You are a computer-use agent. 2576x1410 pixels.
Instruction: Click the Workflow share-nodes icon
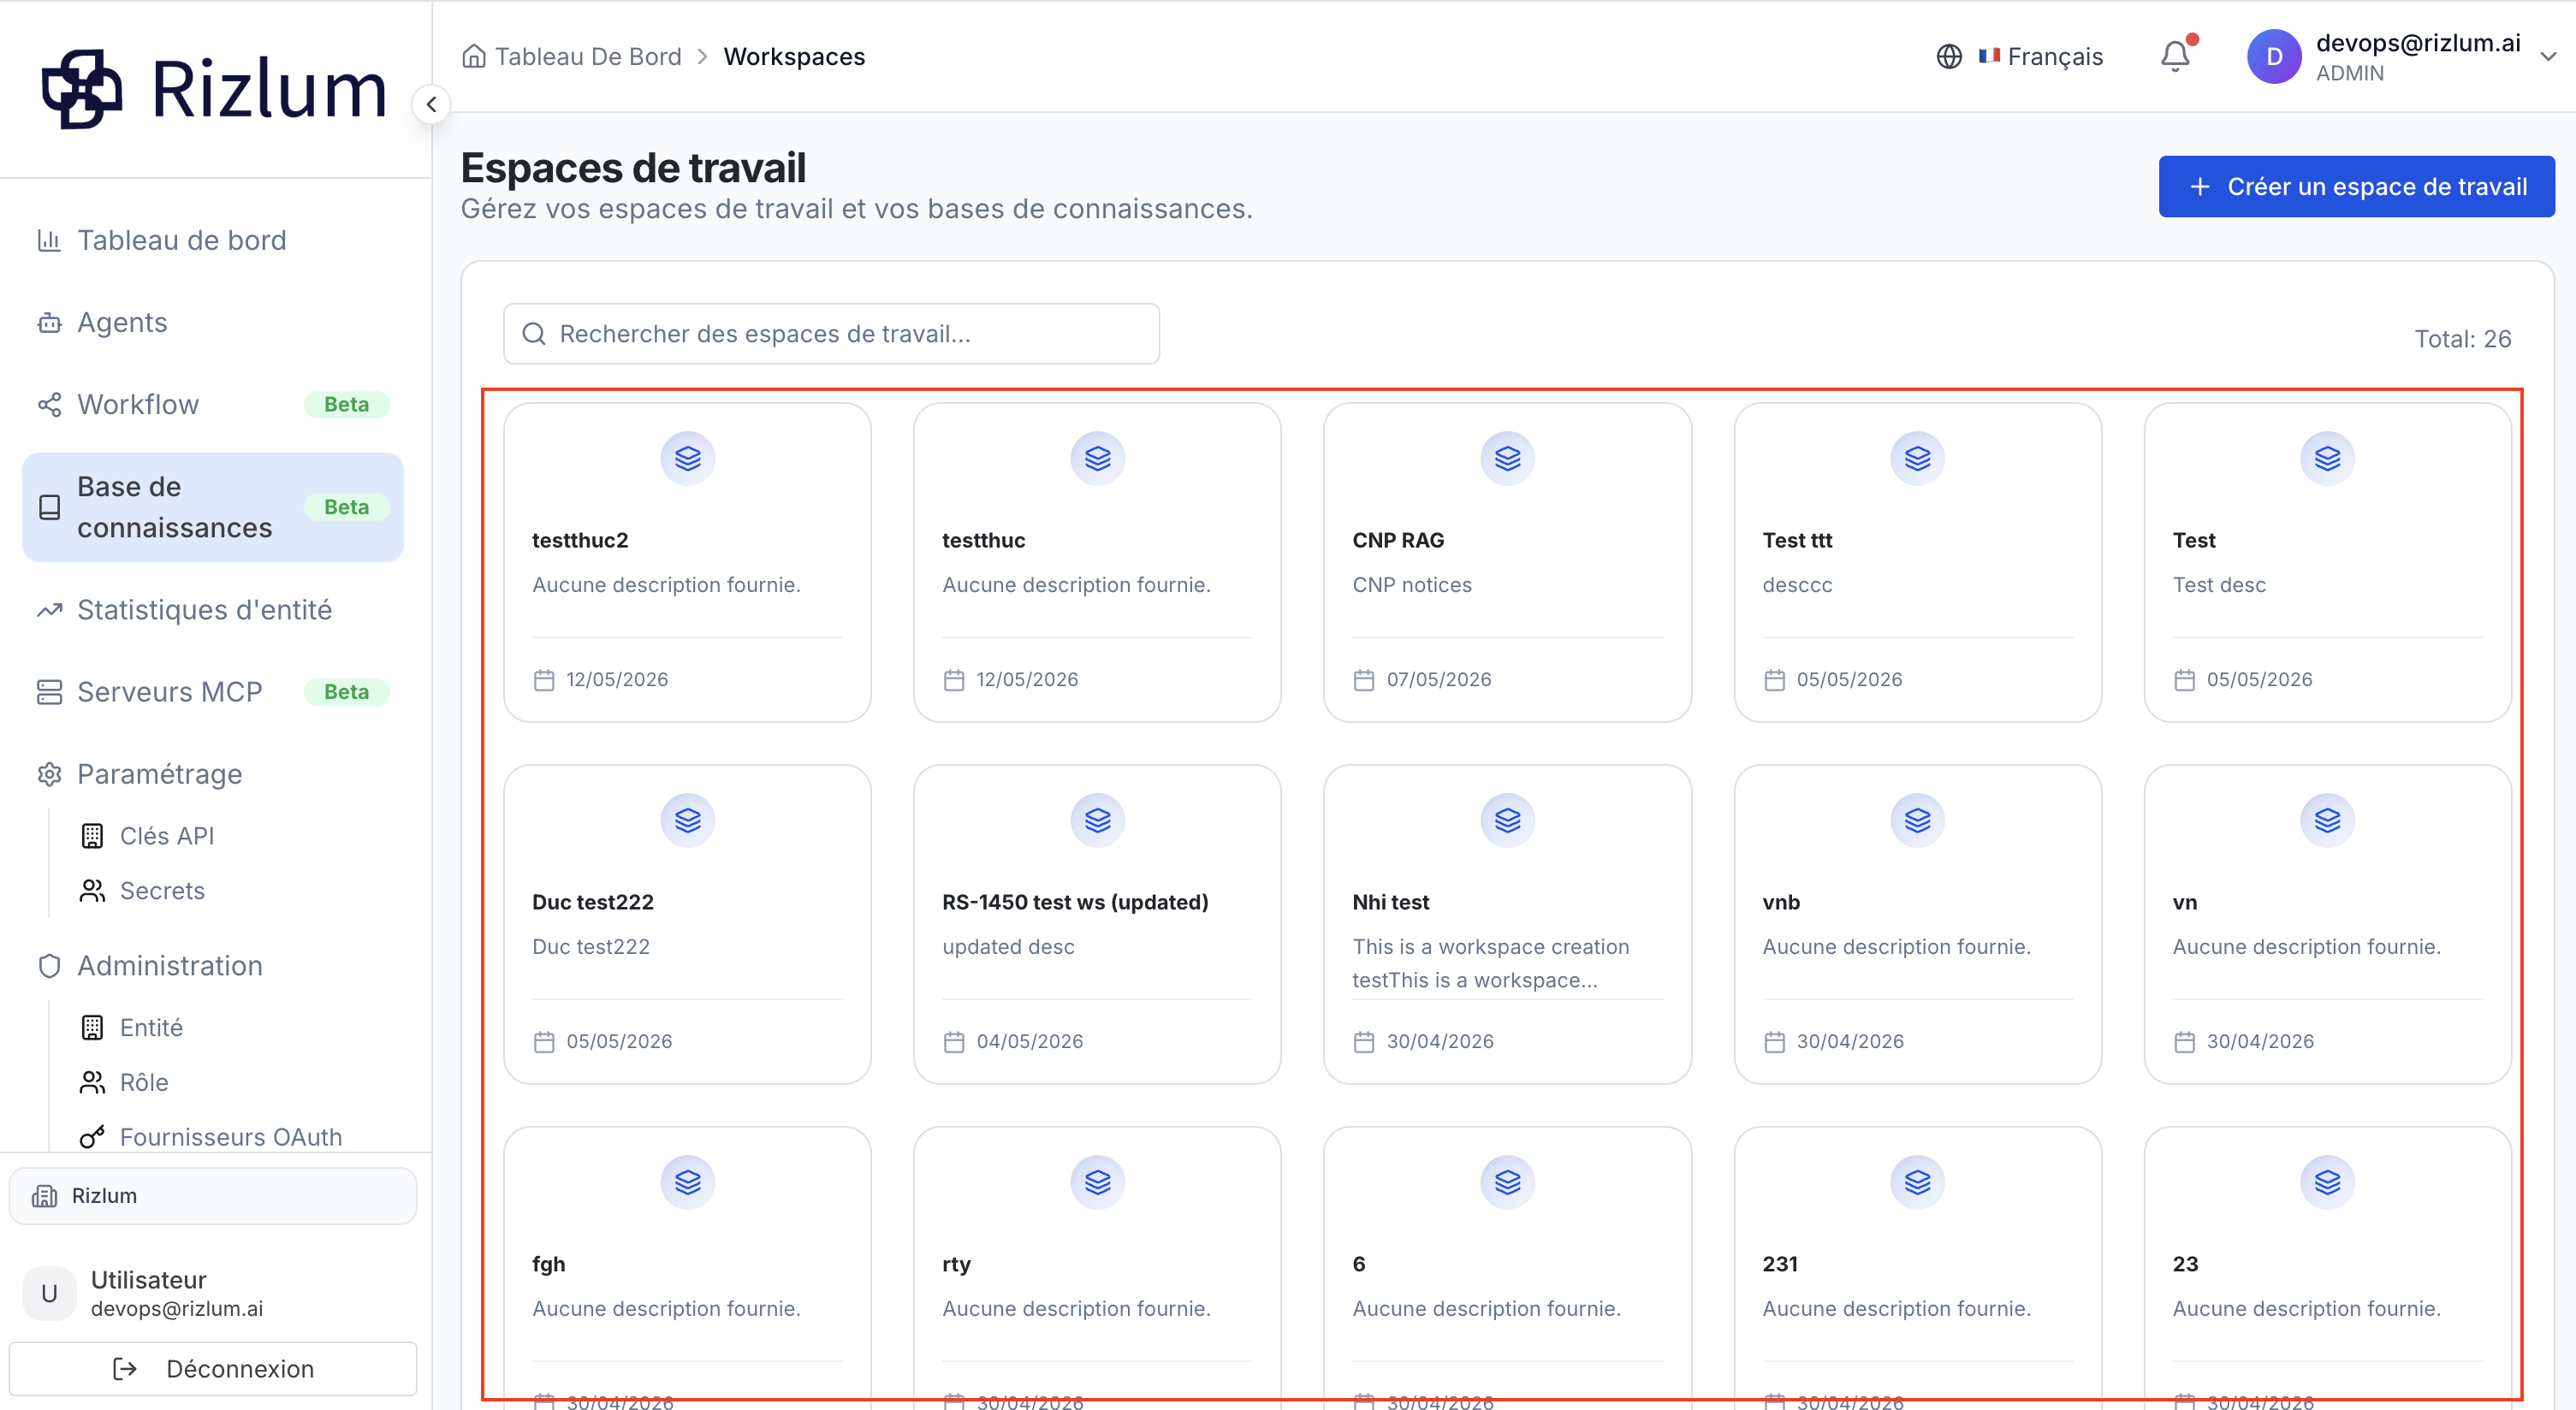click(49, 404)
